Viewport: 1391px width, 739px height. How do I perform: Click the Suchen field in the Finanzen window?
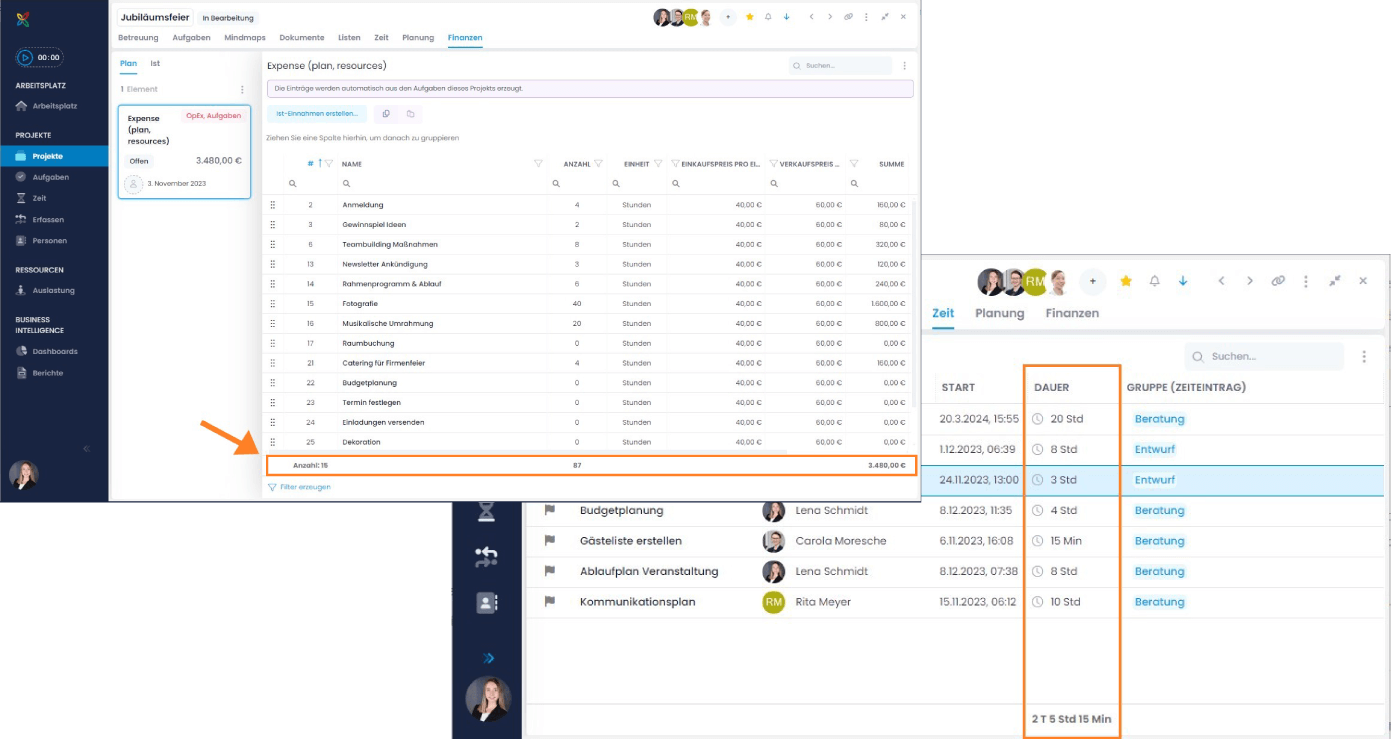click(x=840, y=66)
